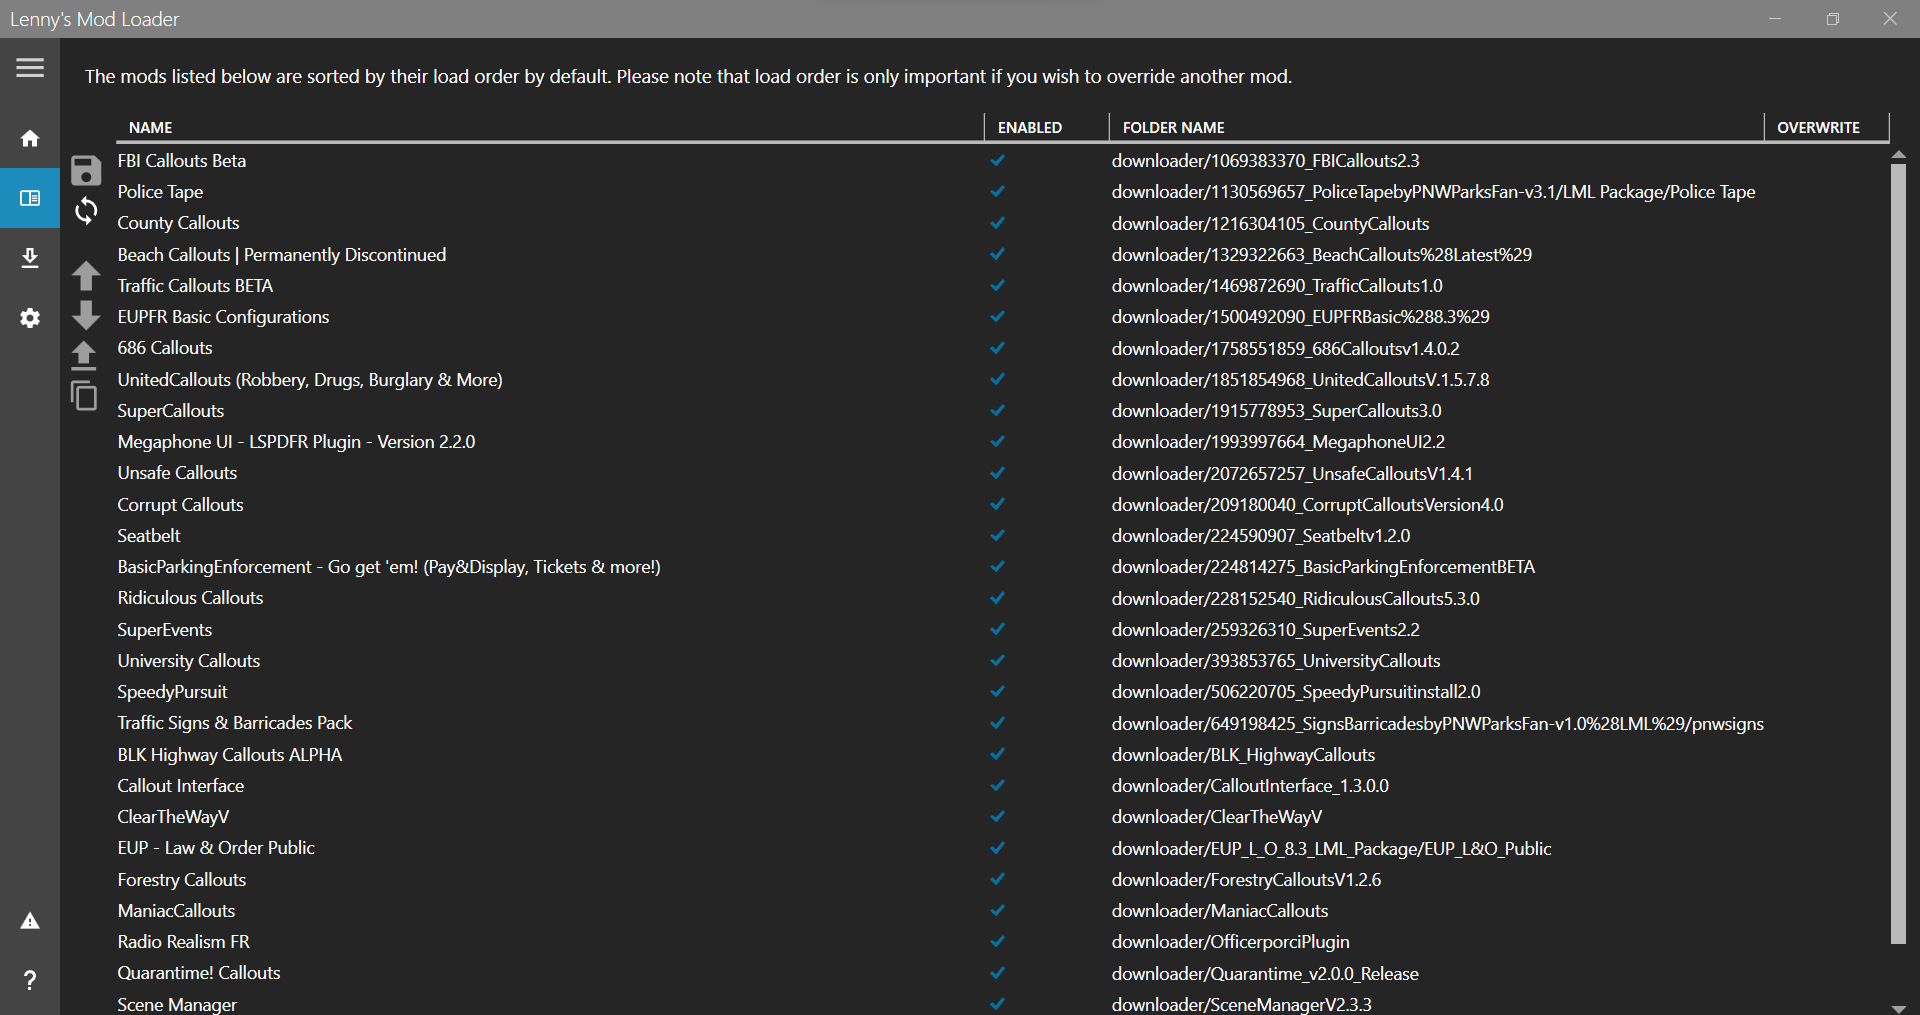The height and width of the screenshot is (1015, 1920).
Task: Sort by the FOLDER NAME column header
Action: [x=1173, y=127]
